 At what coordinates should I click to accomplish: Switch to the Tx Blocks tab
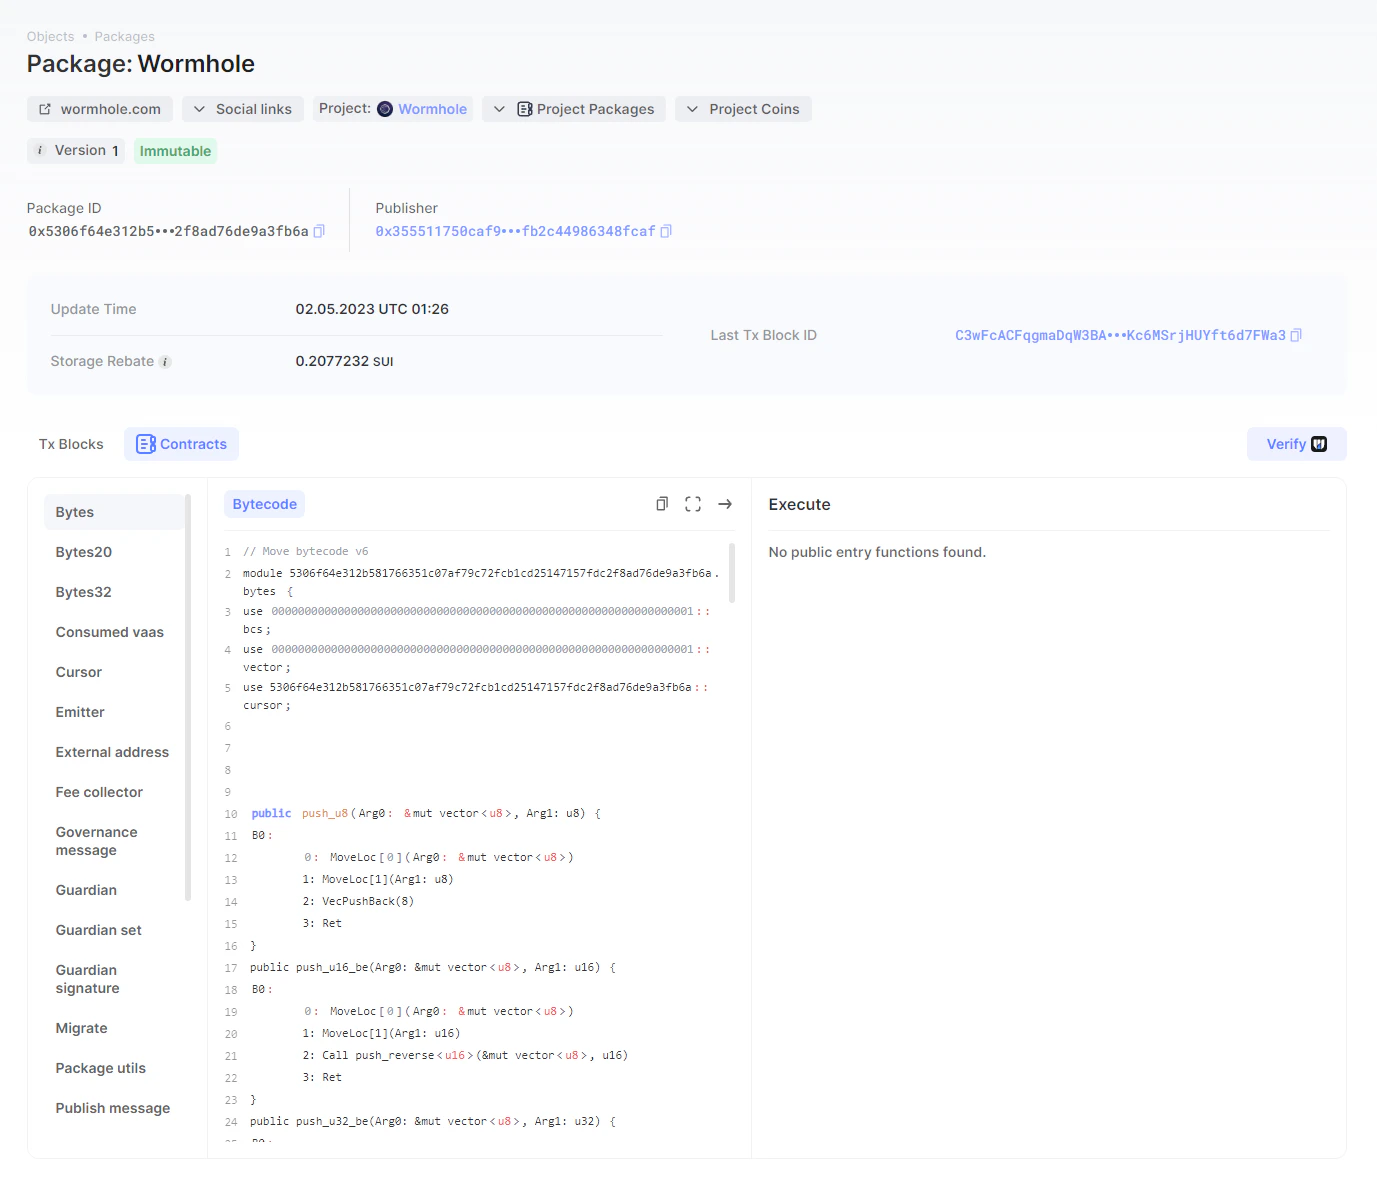[71, 444]
